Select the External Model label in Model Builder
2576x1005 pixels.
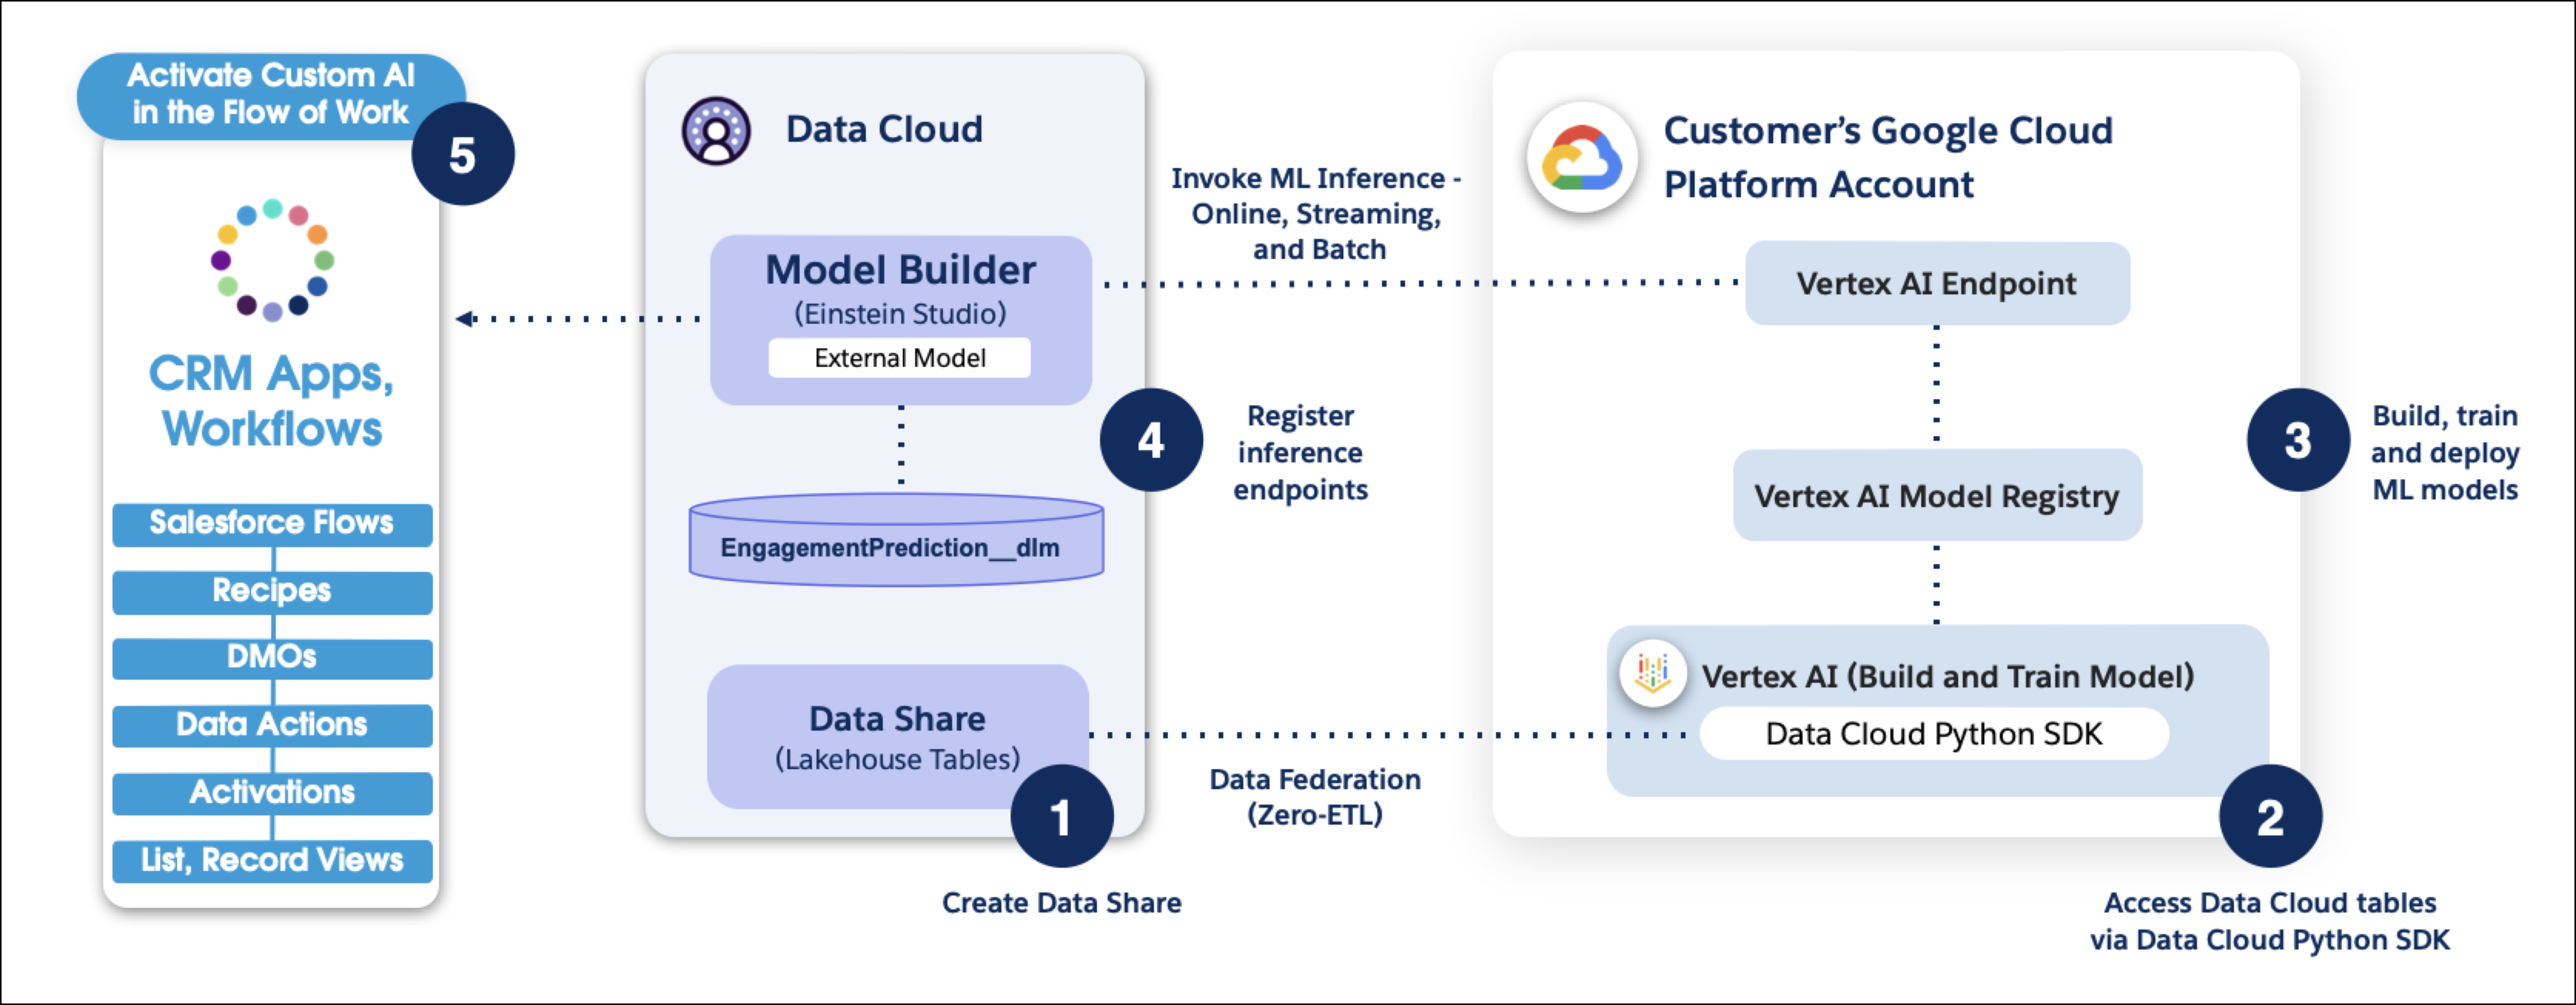[898, 357]
